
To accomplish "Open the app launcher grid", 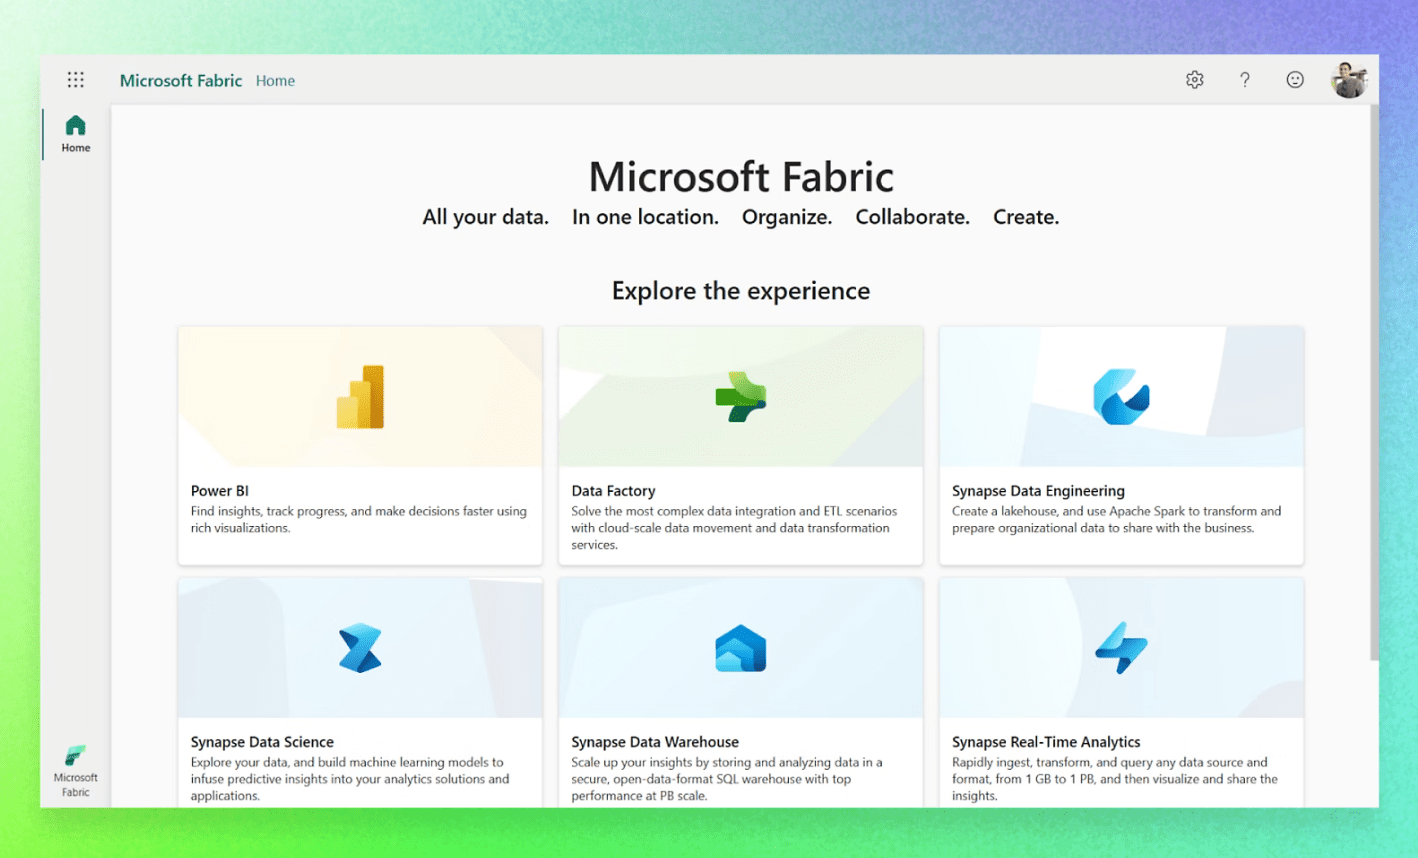I will 75,80.
